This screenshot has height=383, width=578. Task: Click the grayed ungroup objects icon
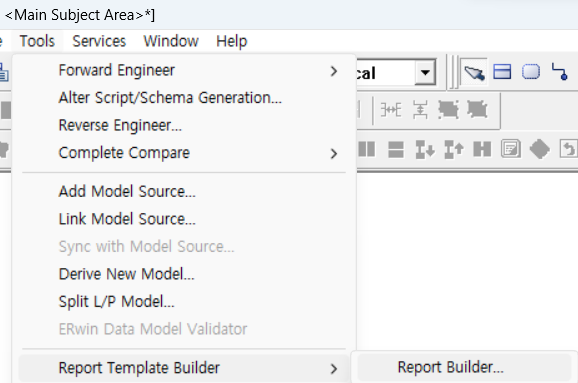[x=477, y=109]
